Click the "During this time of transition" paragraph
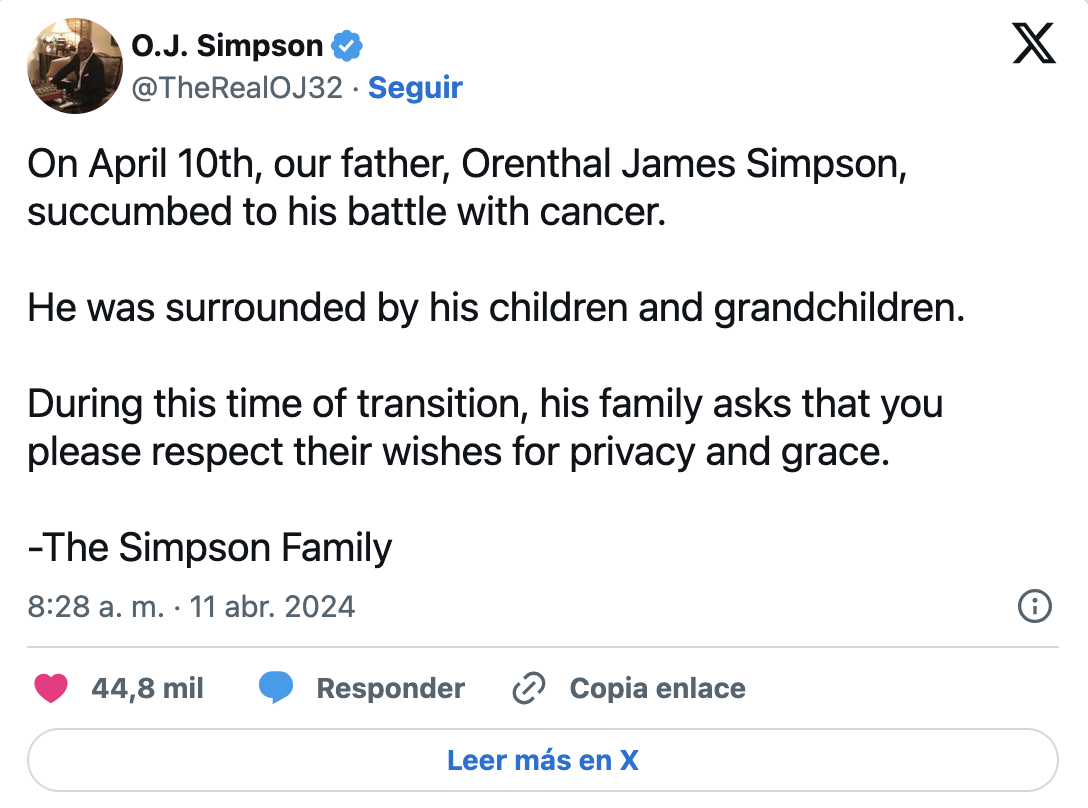Screen dimensions: 1088x808 coord(485,428)
